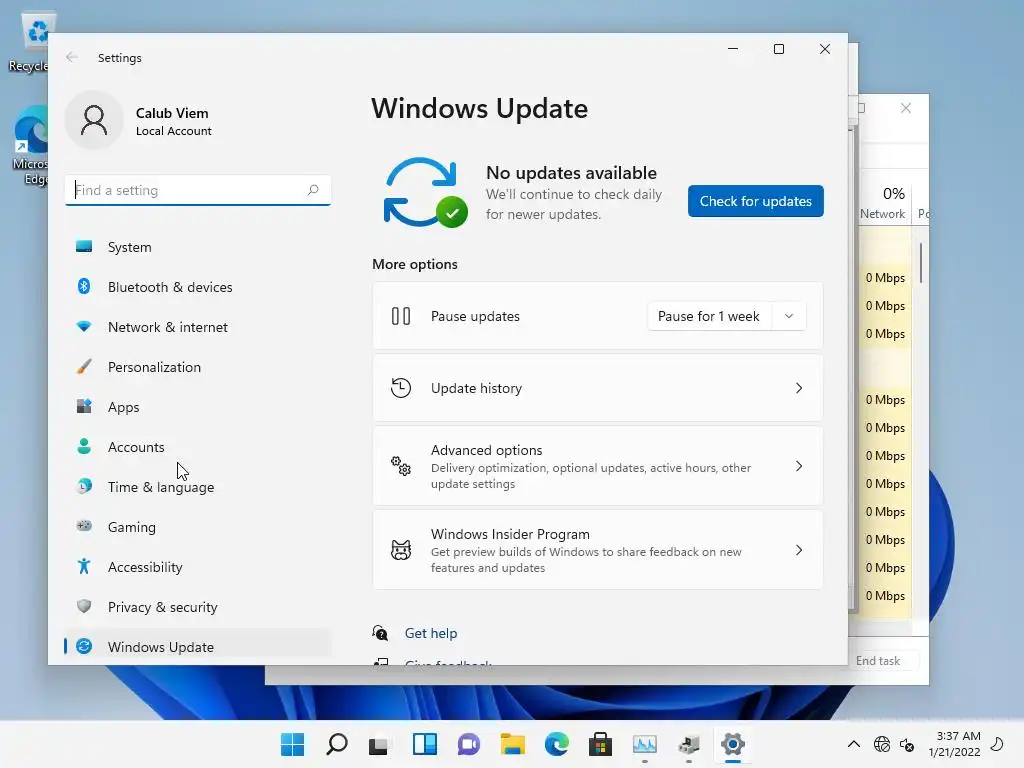Open the clock and date flyout

click(954, 744)
